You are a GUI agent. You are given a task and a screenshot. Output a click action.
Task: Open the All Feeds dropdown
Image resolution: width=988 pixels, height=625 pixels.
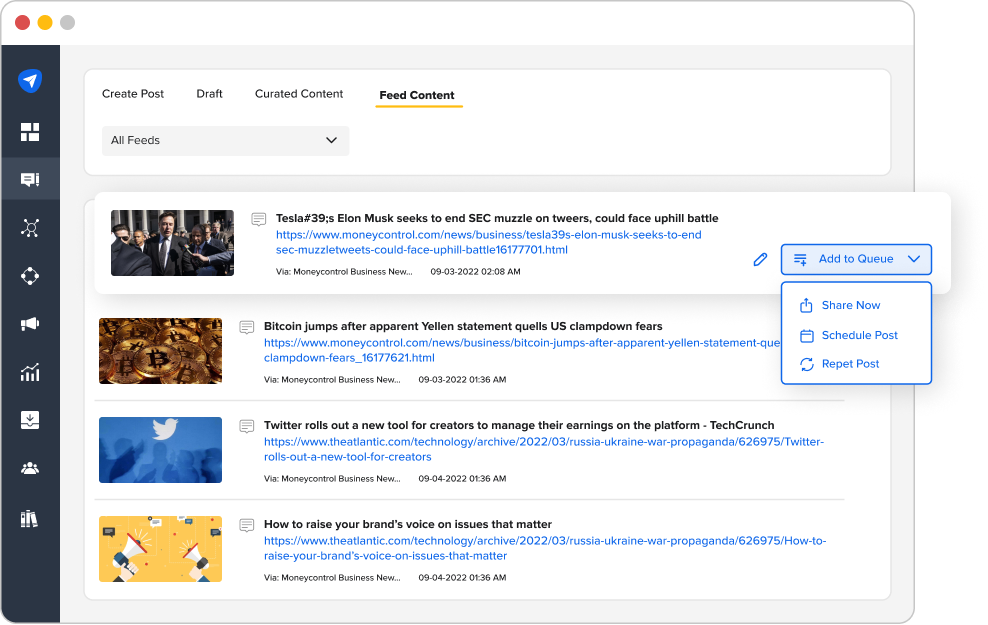pos(224,140)
